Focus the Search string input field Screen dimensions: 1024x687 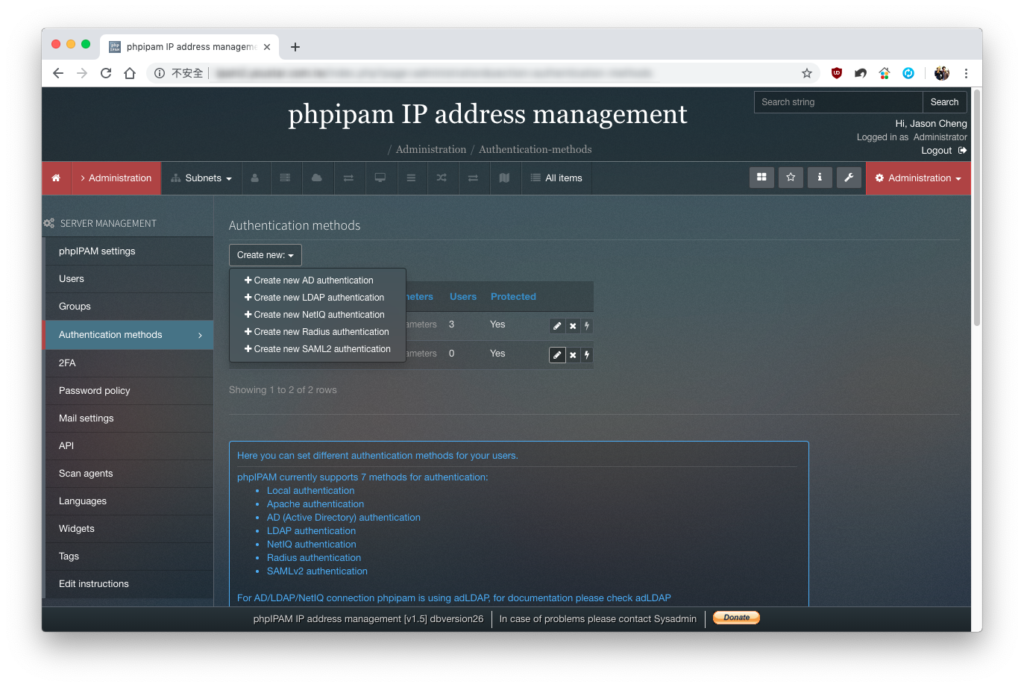click(839, 102)
